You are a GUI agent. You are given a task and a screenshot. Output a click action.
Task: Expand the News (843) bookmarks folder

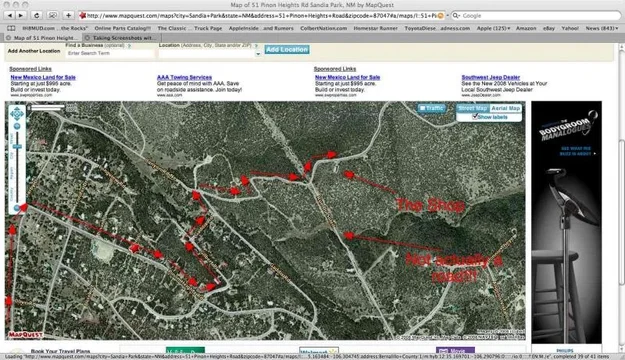pos(601,28)
